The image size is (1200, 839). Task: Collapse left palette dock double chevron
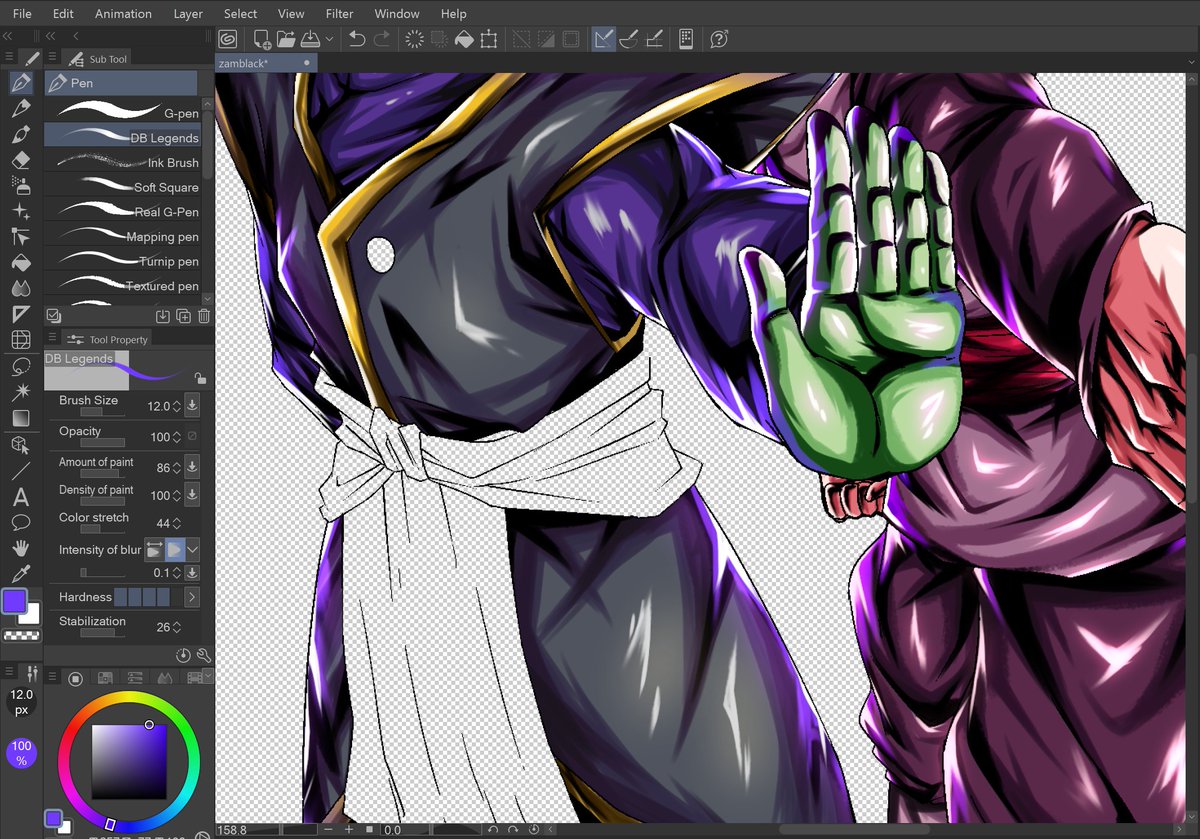(8, 36)
